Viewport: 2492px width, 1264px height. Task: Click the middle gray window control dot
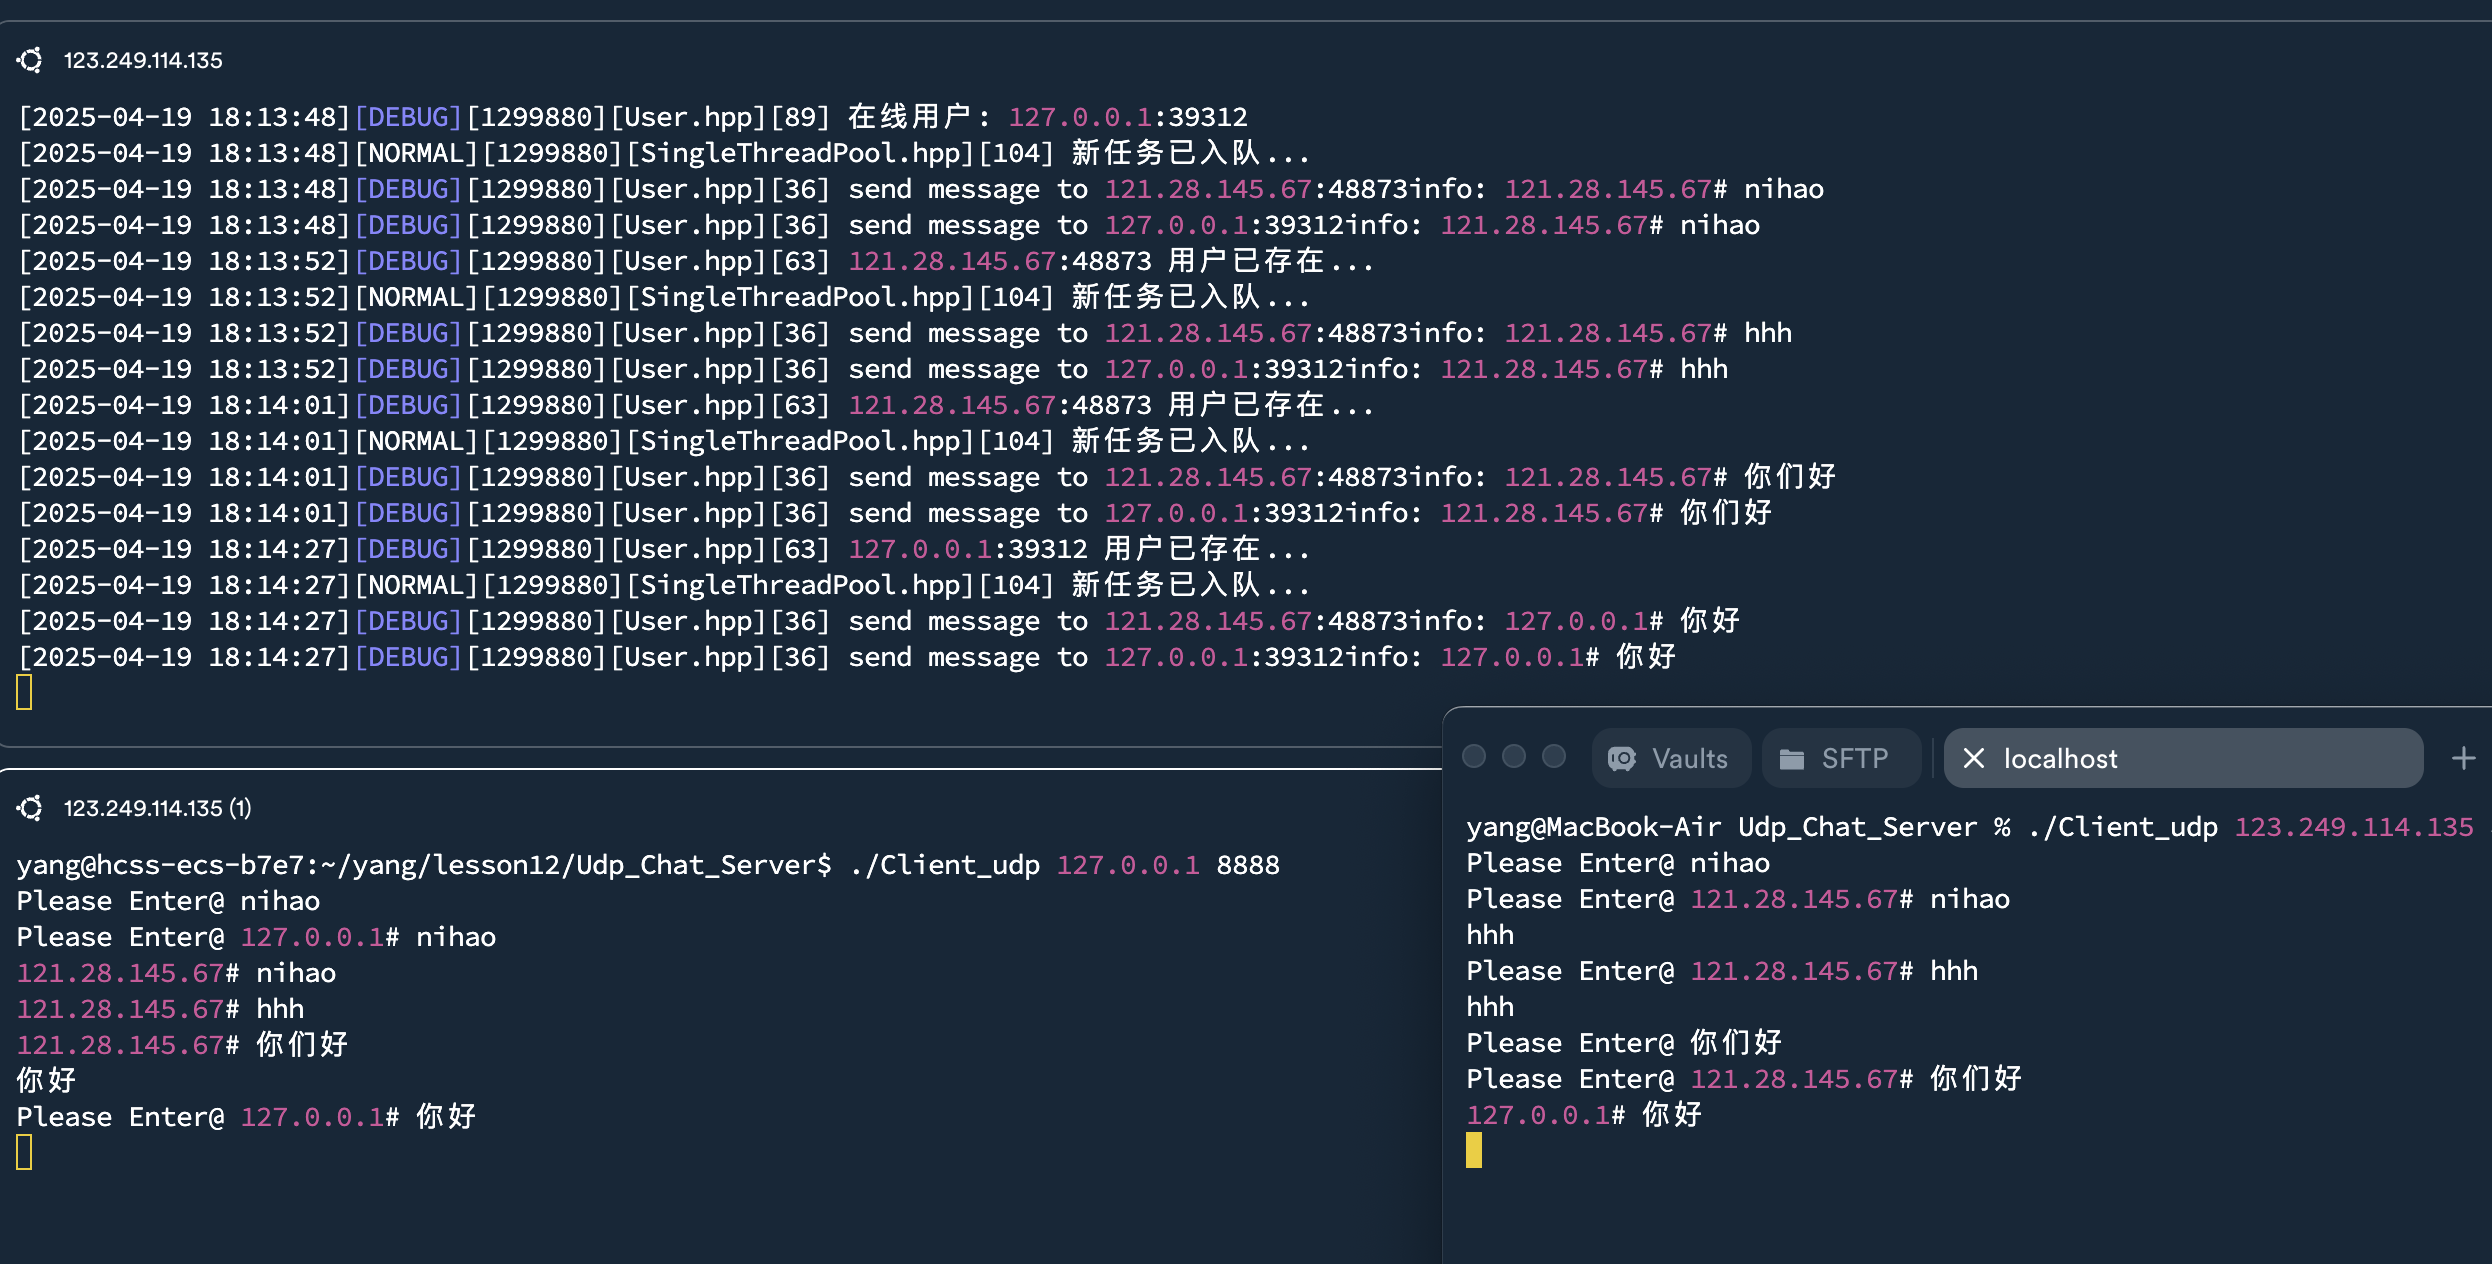[1514, 757]
